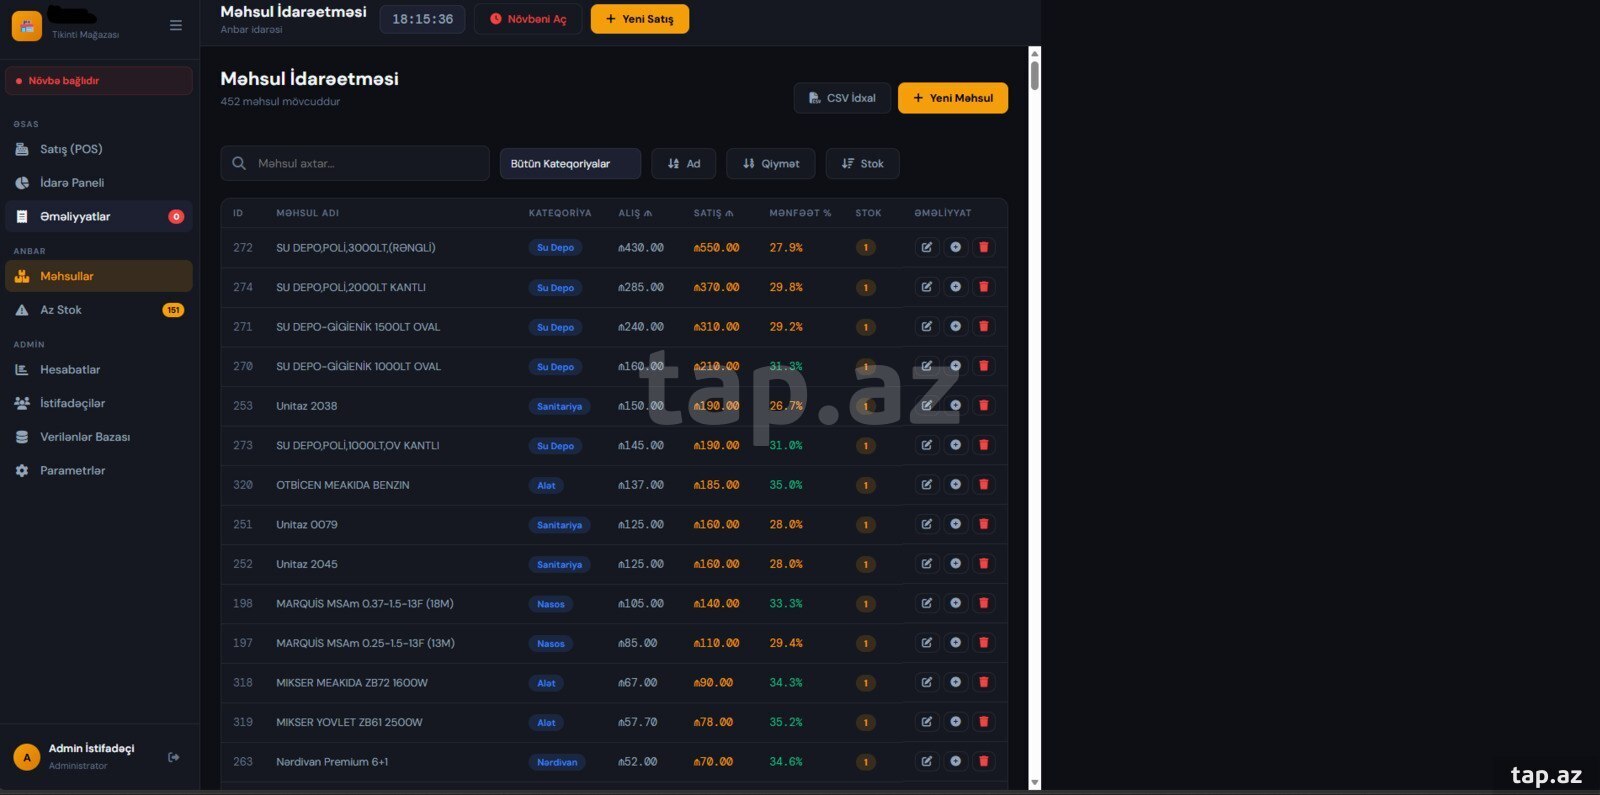Click the vertical scrollbar thumb

tap(1034, 76)
